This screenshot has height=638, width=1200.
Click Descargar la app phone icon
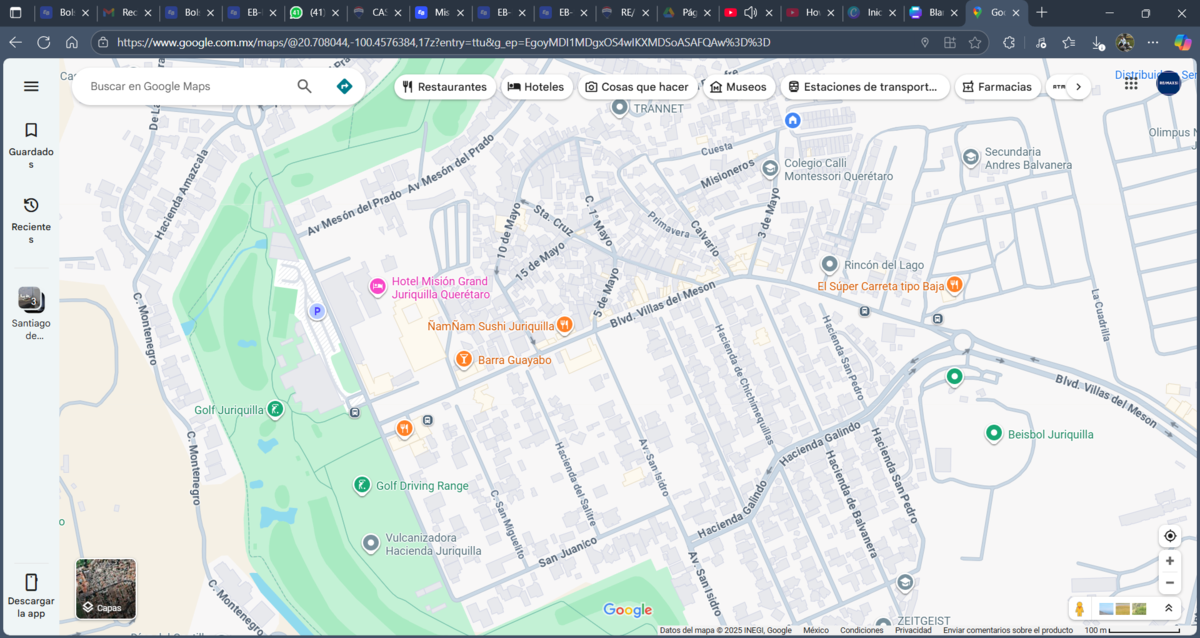pos(31,582)
